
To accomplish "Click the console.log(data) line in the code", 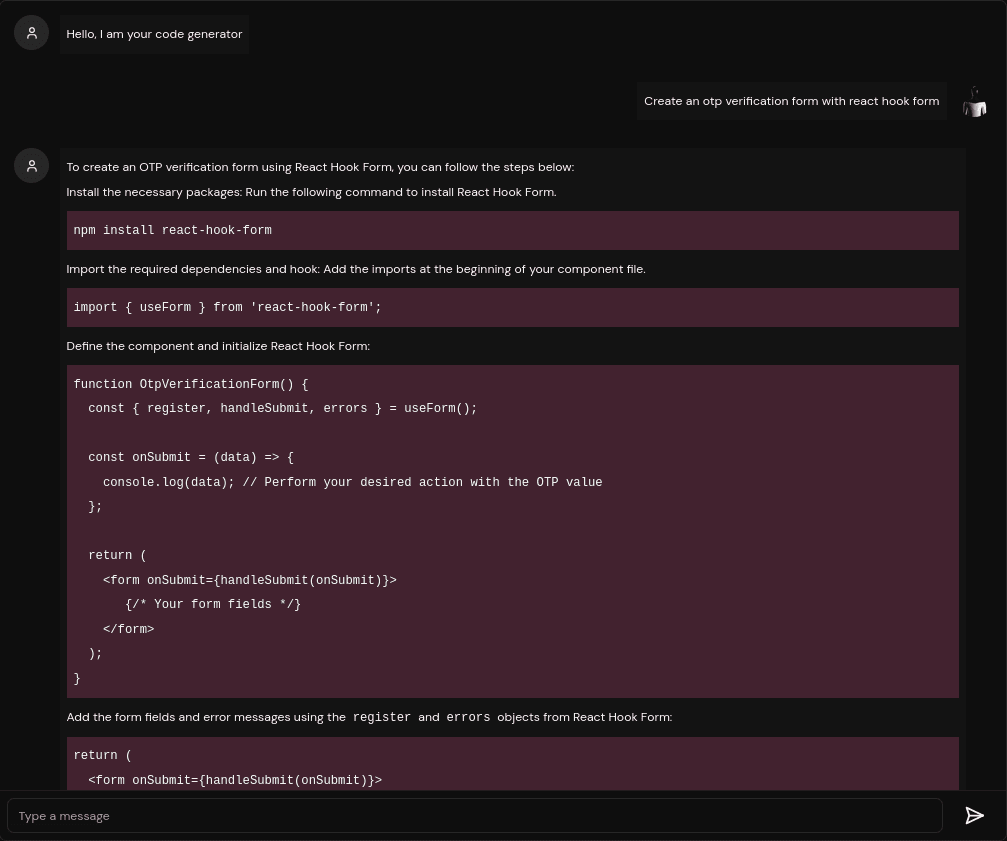I will (x=352, y=482).
